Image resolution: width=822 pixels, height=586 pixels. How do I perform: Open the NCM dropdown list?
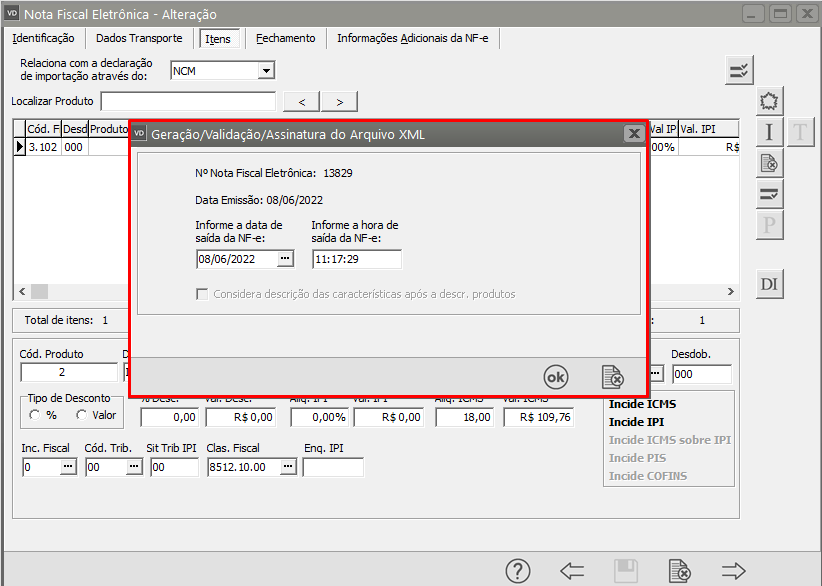(266, 71)
